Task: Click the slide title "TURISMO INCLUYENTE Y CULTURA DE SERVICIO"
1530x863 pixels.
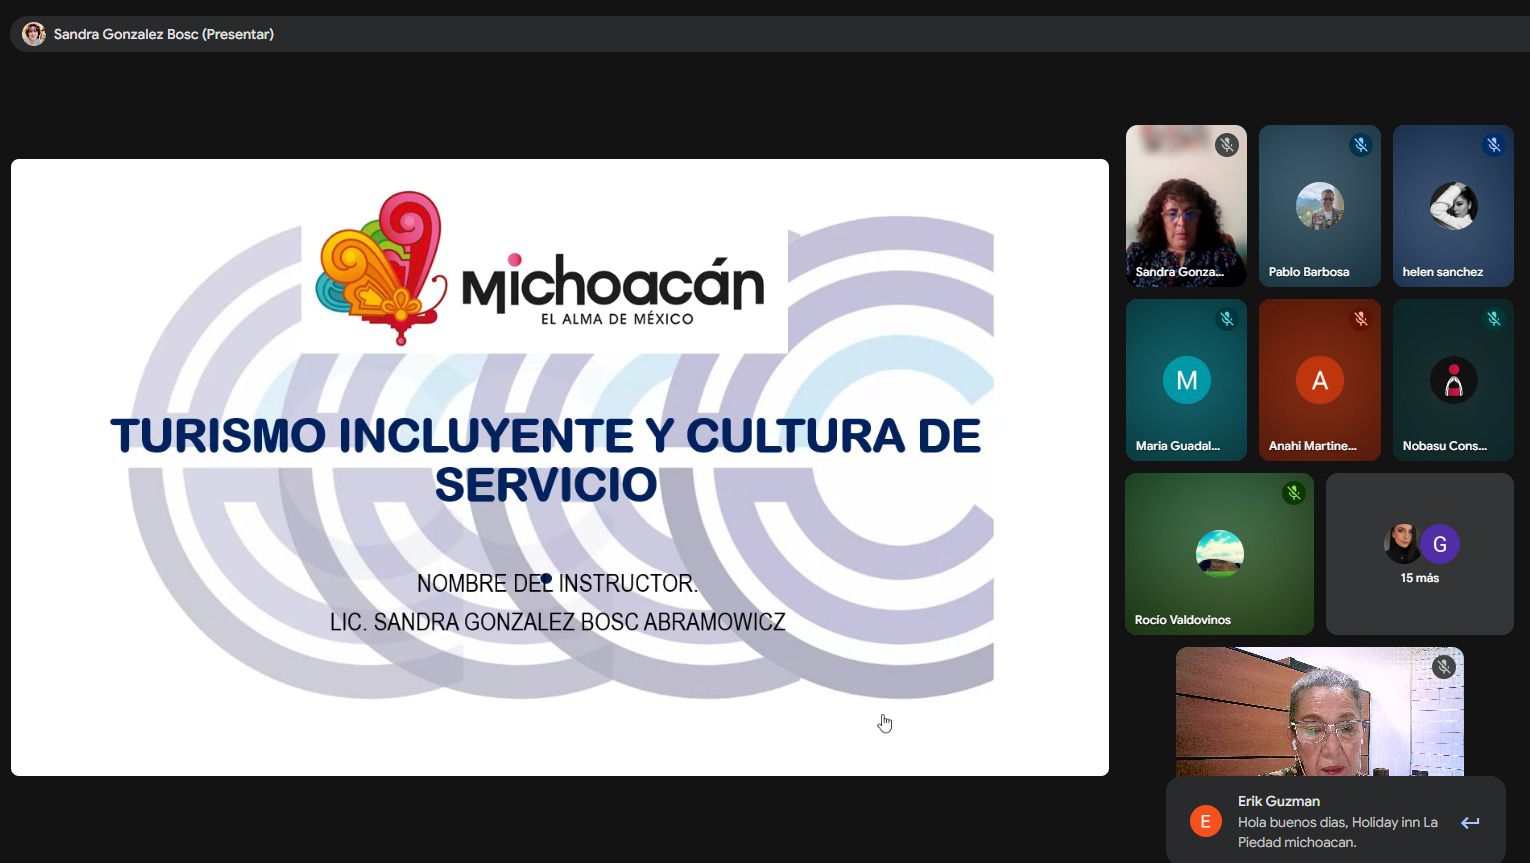Action: tap(545, 460)
